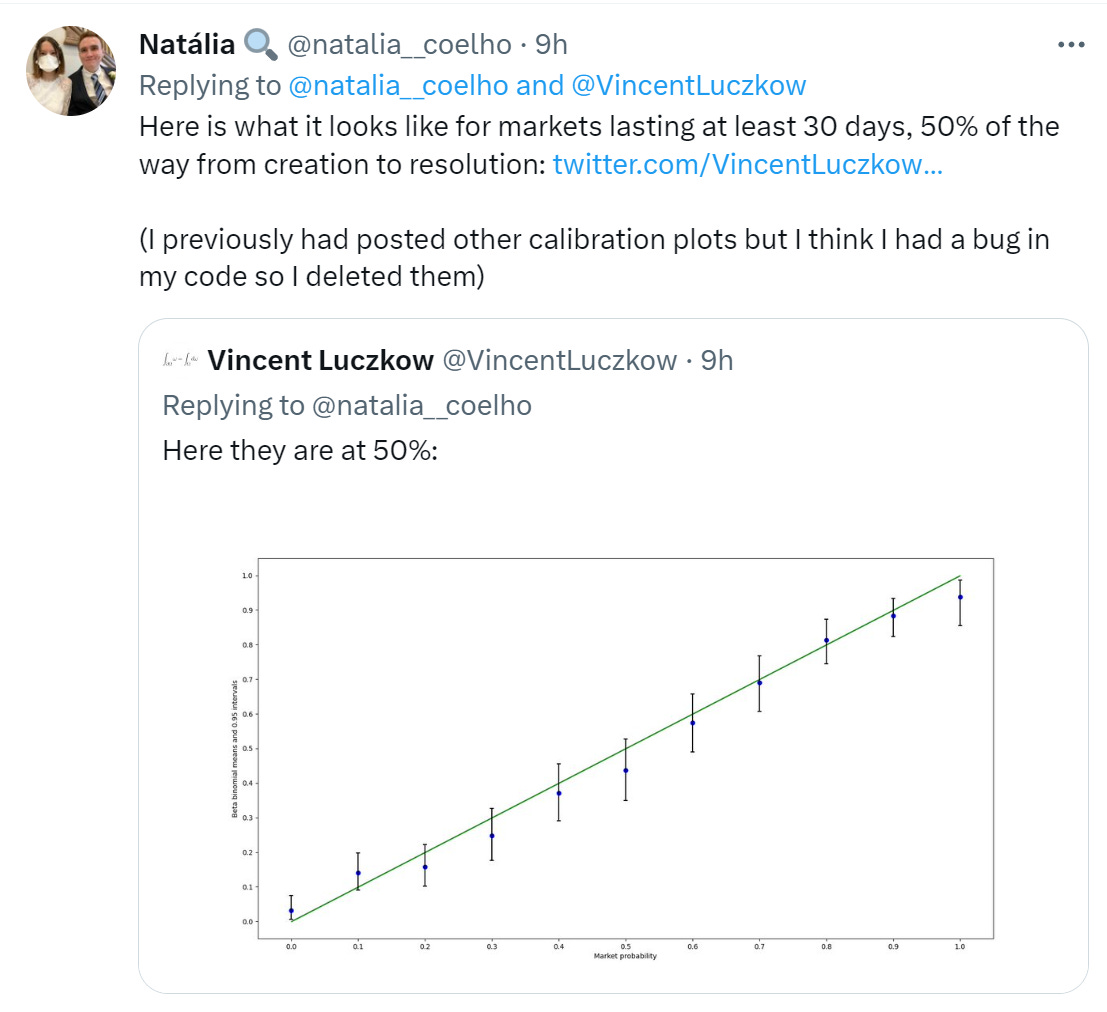1107x1012 pixels.
Task: Click Natália's profile avatar photo
Action: (70, 70)
